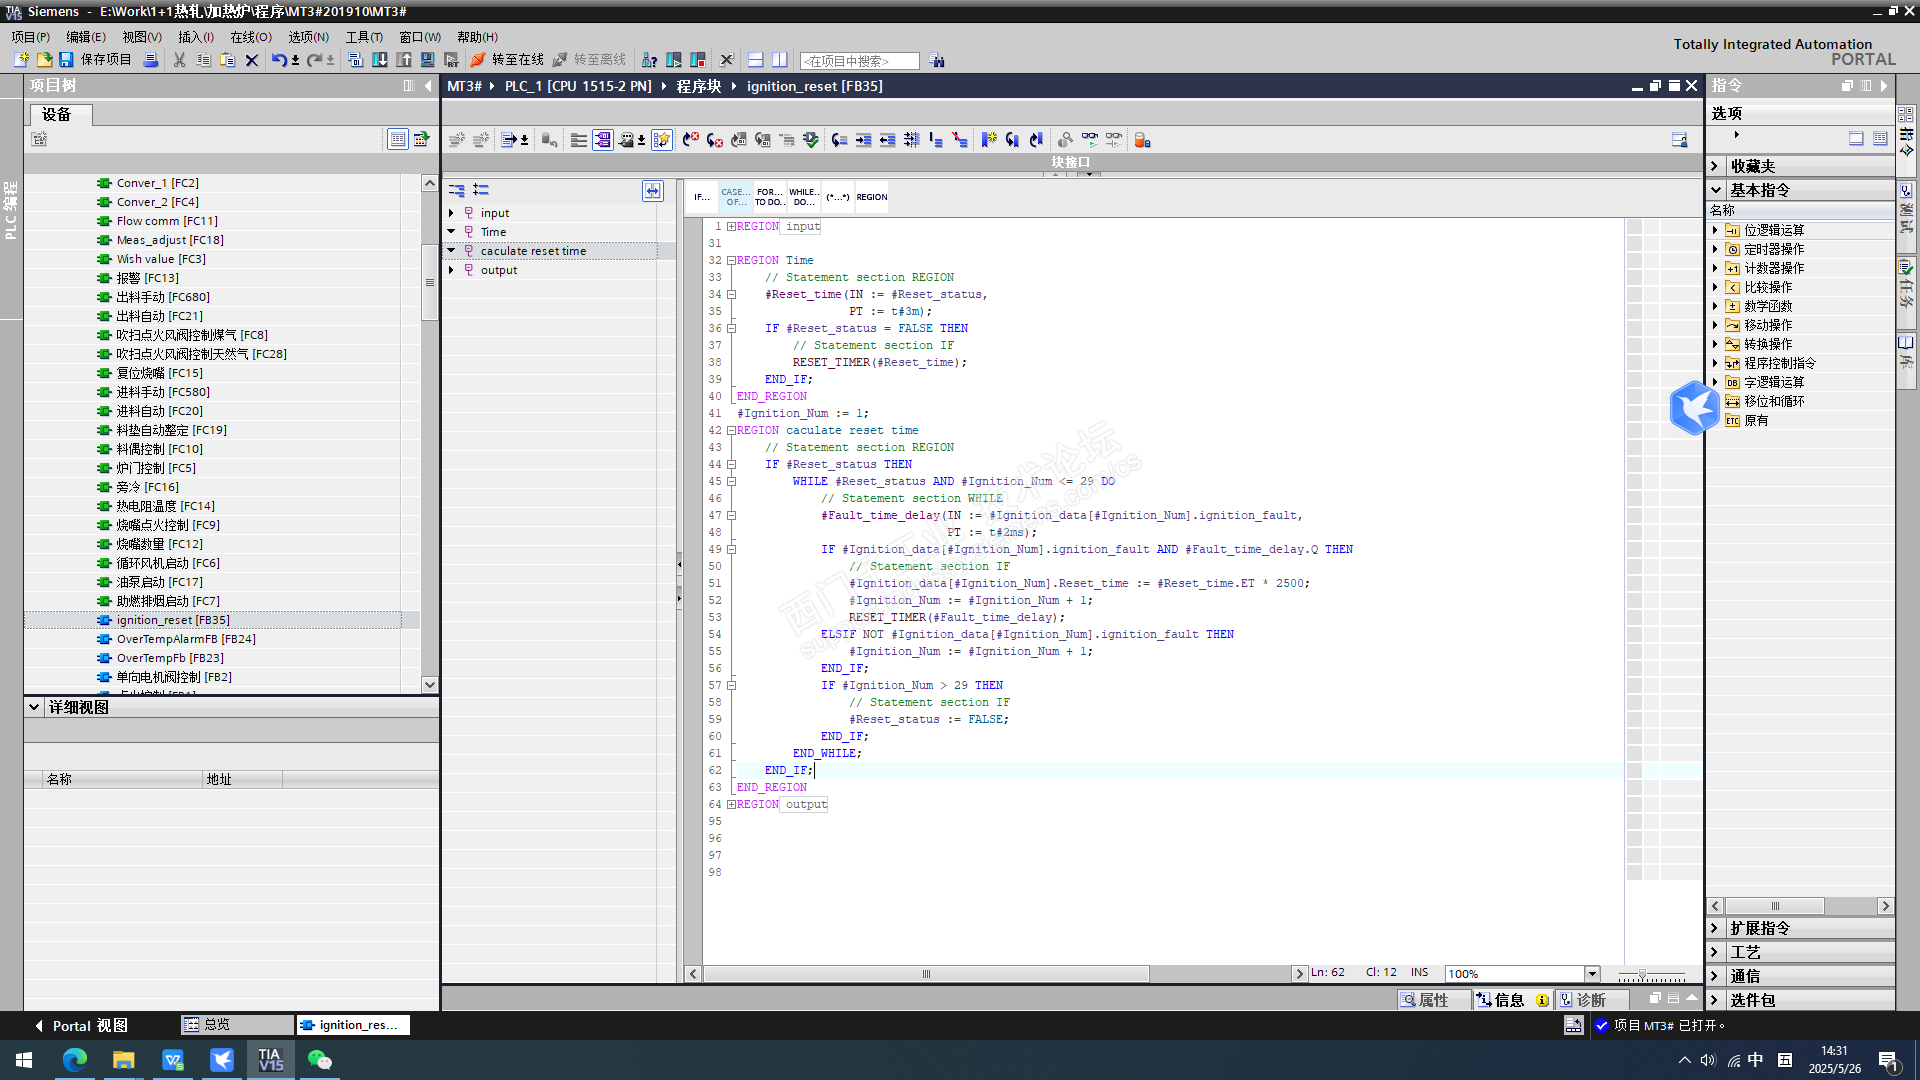Click the Print icon in main toolbar
The image size is (1920, 1080).
(x=151, y=60)
